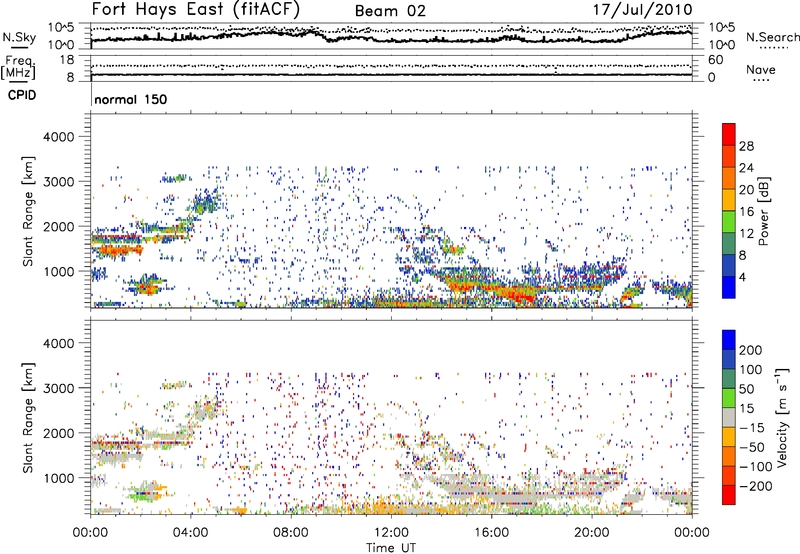
Task: Click the '24' tick on Power colorbar
Action: (x=746, y=168)
